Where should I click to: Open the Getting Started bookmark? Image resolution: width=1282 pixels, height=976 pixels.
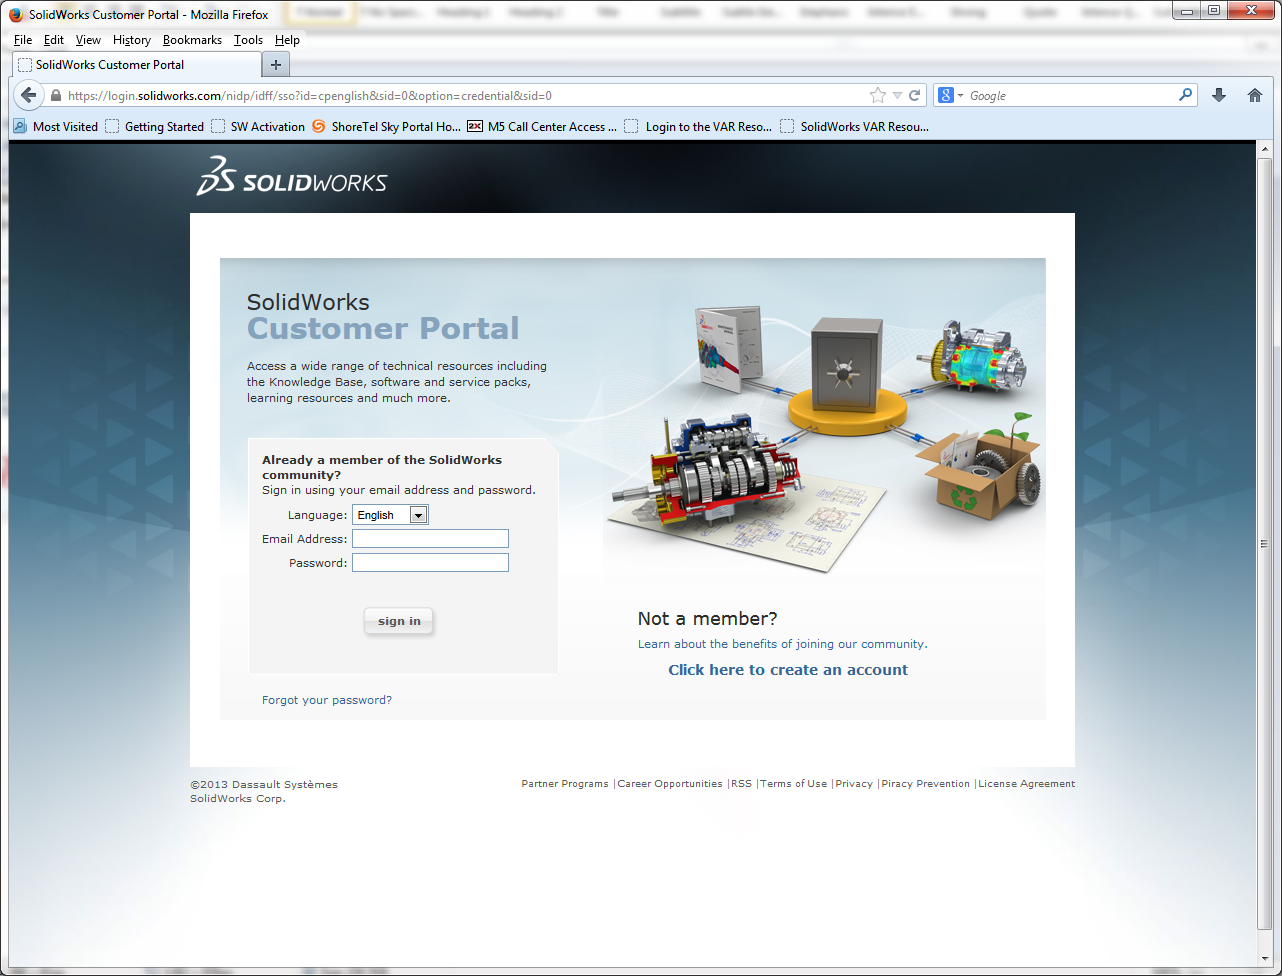pos(155,127)
